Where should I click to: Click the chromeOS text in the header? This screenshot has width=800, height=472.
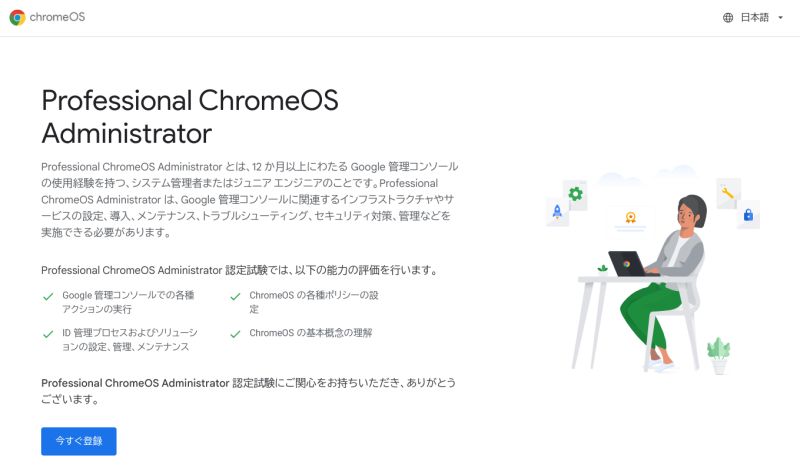(x=58, y=17)
